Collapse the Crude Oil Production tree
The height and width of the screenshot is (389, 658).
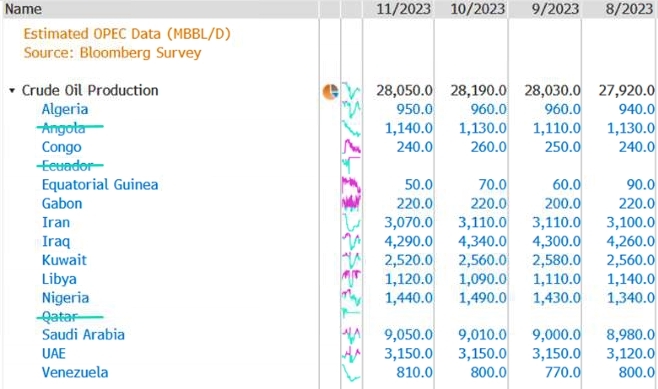(x=12, y=91)
